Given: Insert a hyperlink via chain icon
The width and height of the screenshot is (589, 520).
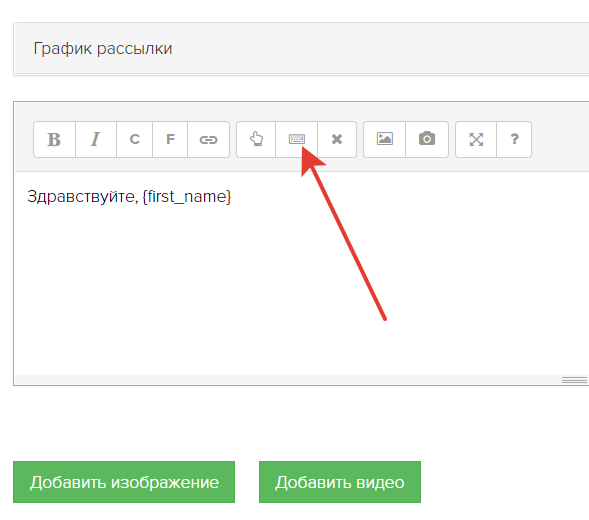Looking at the screenshot, I should pos(208,139).
